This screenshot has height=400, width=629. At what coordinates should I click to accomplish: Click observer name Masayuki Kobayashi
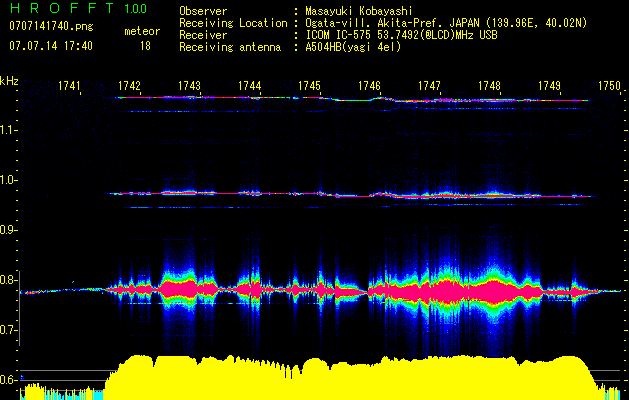pos(359,11)
